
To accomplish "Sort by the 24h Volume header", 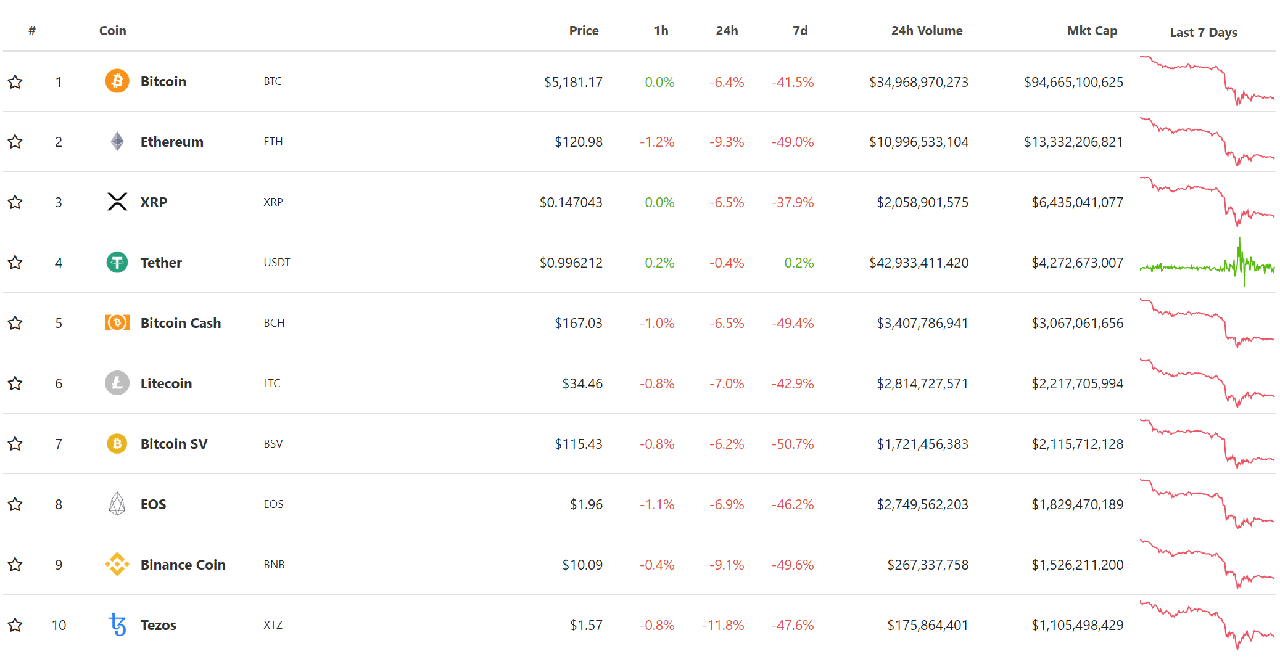I will 927,31.
